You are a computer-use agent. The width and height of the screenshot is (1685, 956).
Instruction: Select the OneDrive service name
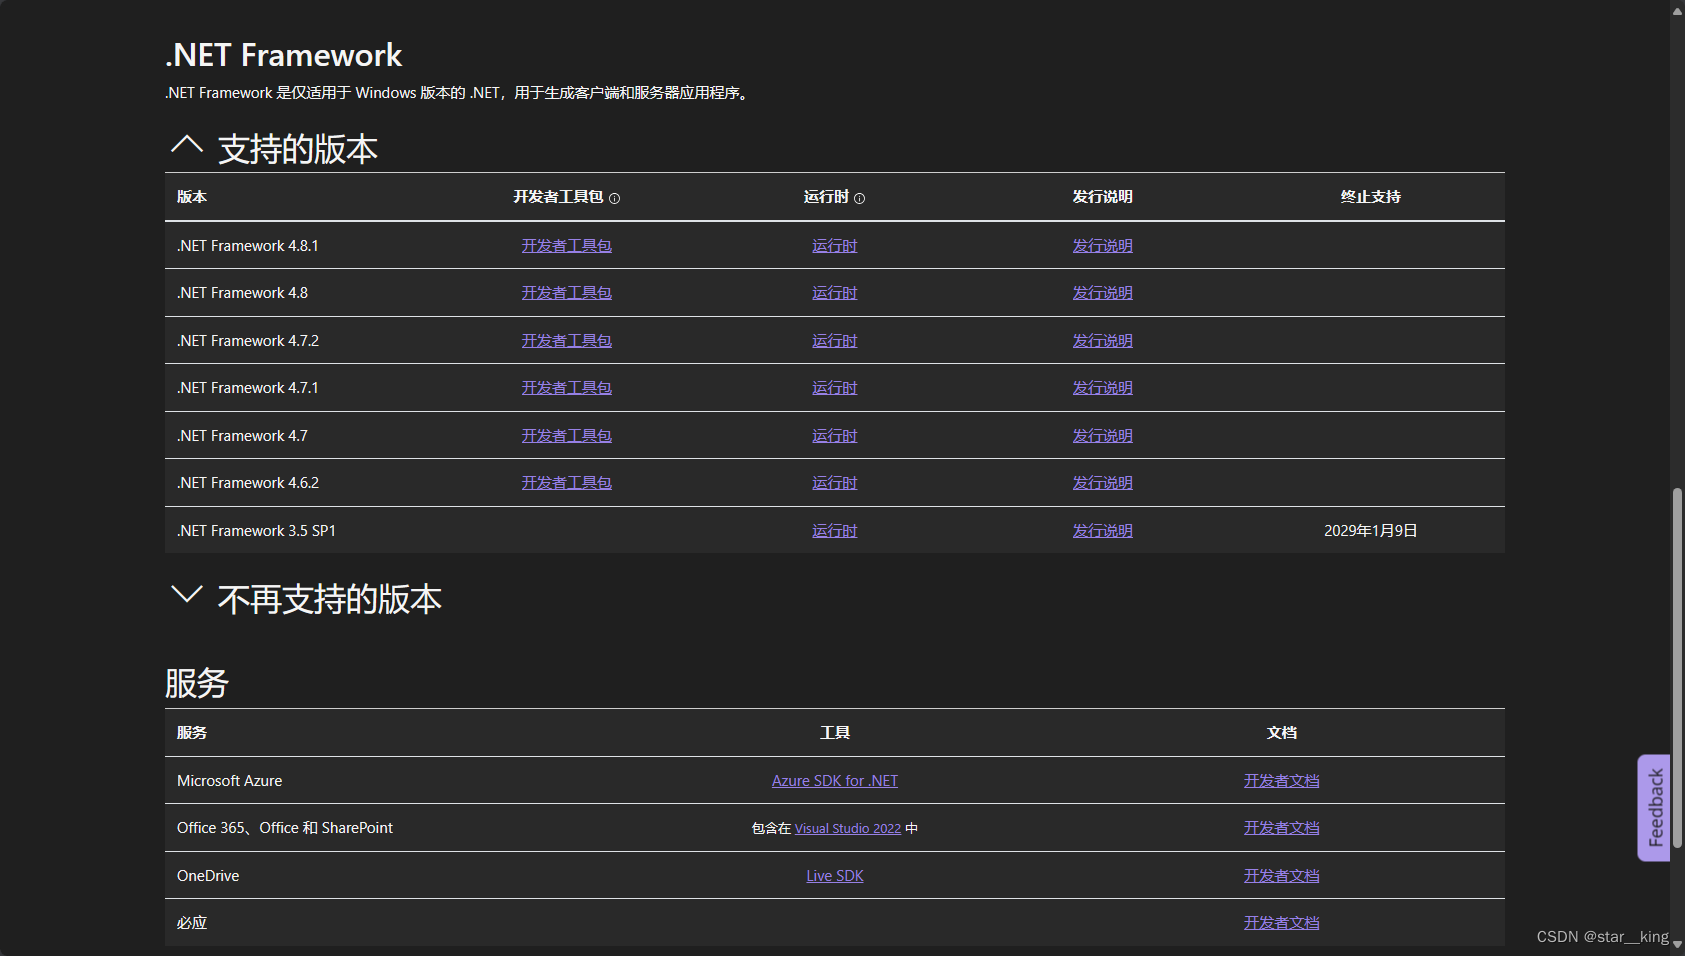coord(208,876)
